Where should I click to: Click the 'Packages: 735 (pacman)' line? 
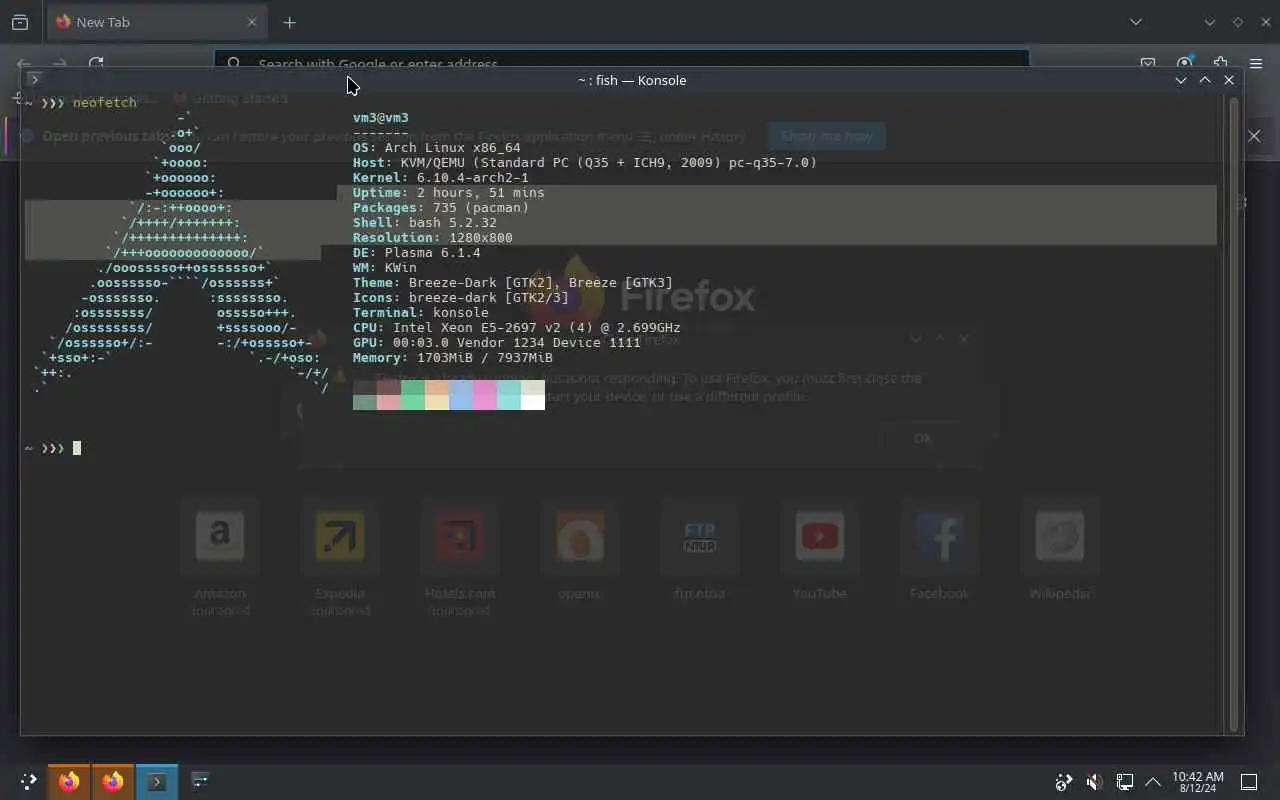tap(441, 208)
